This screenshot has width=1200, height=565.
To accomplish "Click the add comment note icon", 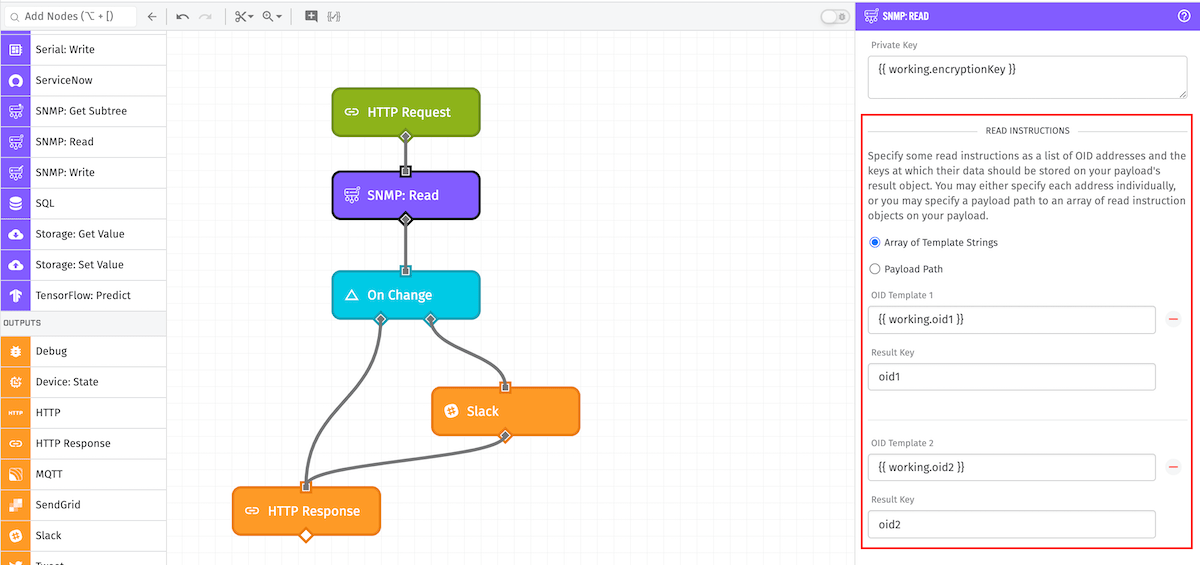I will click(x=311, y=16).
